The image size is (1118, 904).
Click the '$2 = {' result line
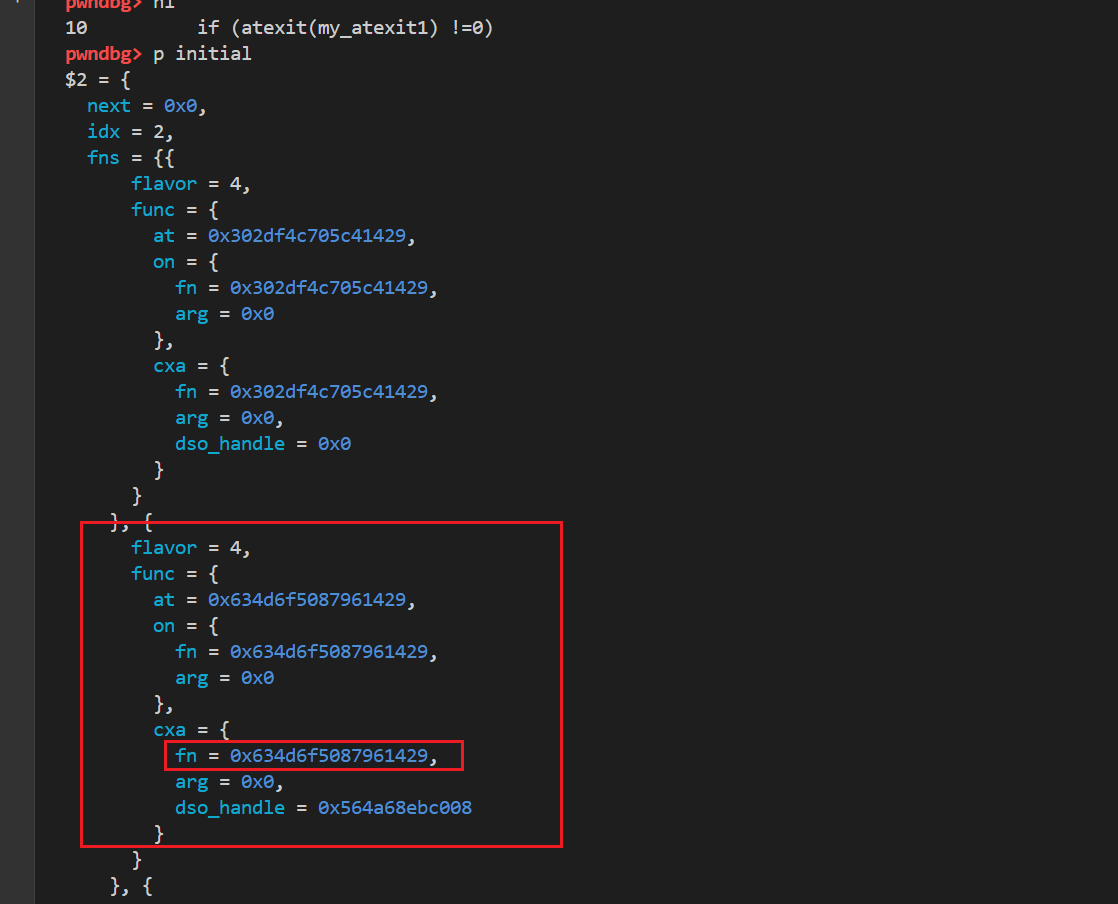click(x=97, y=80)
